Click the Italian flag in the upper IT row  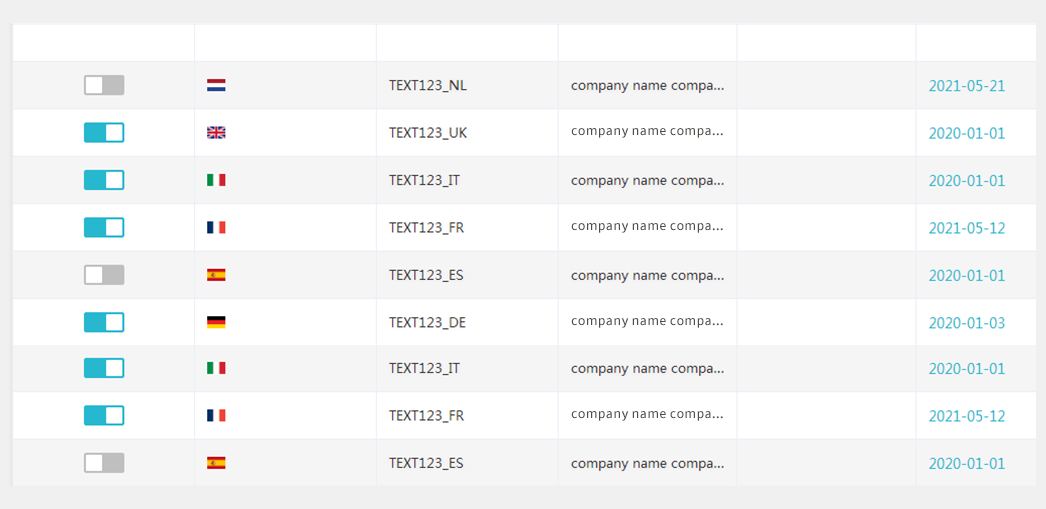tap(216, 180)
